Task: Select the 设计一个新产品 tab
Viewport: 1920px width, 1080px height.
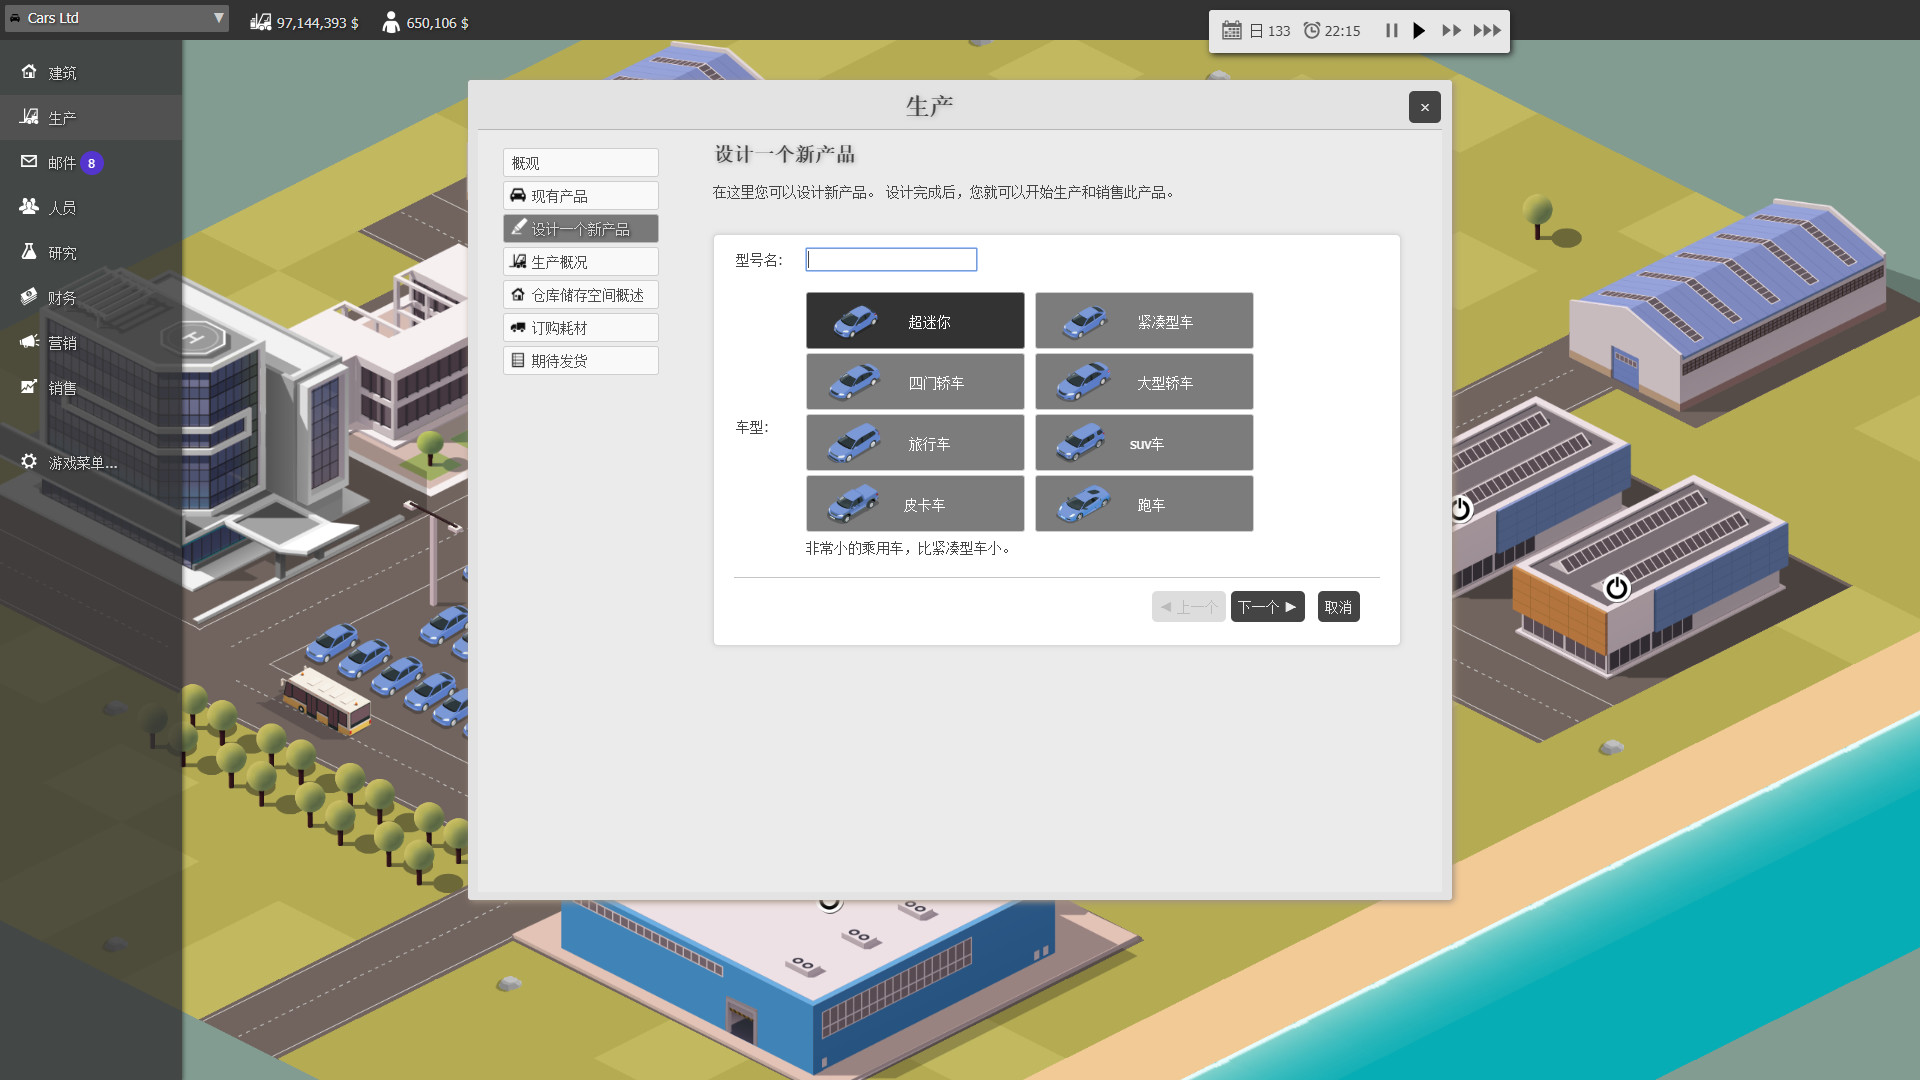Action: click(580, 229)
